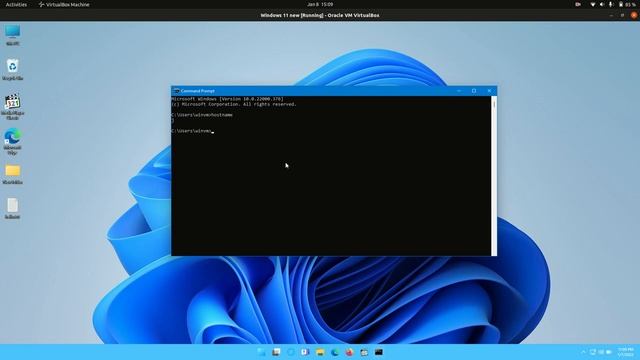This screenshot has width=640, height=360.
Task: Open the battery indicator in Ubuntu top bar
Action: (627, 4)
